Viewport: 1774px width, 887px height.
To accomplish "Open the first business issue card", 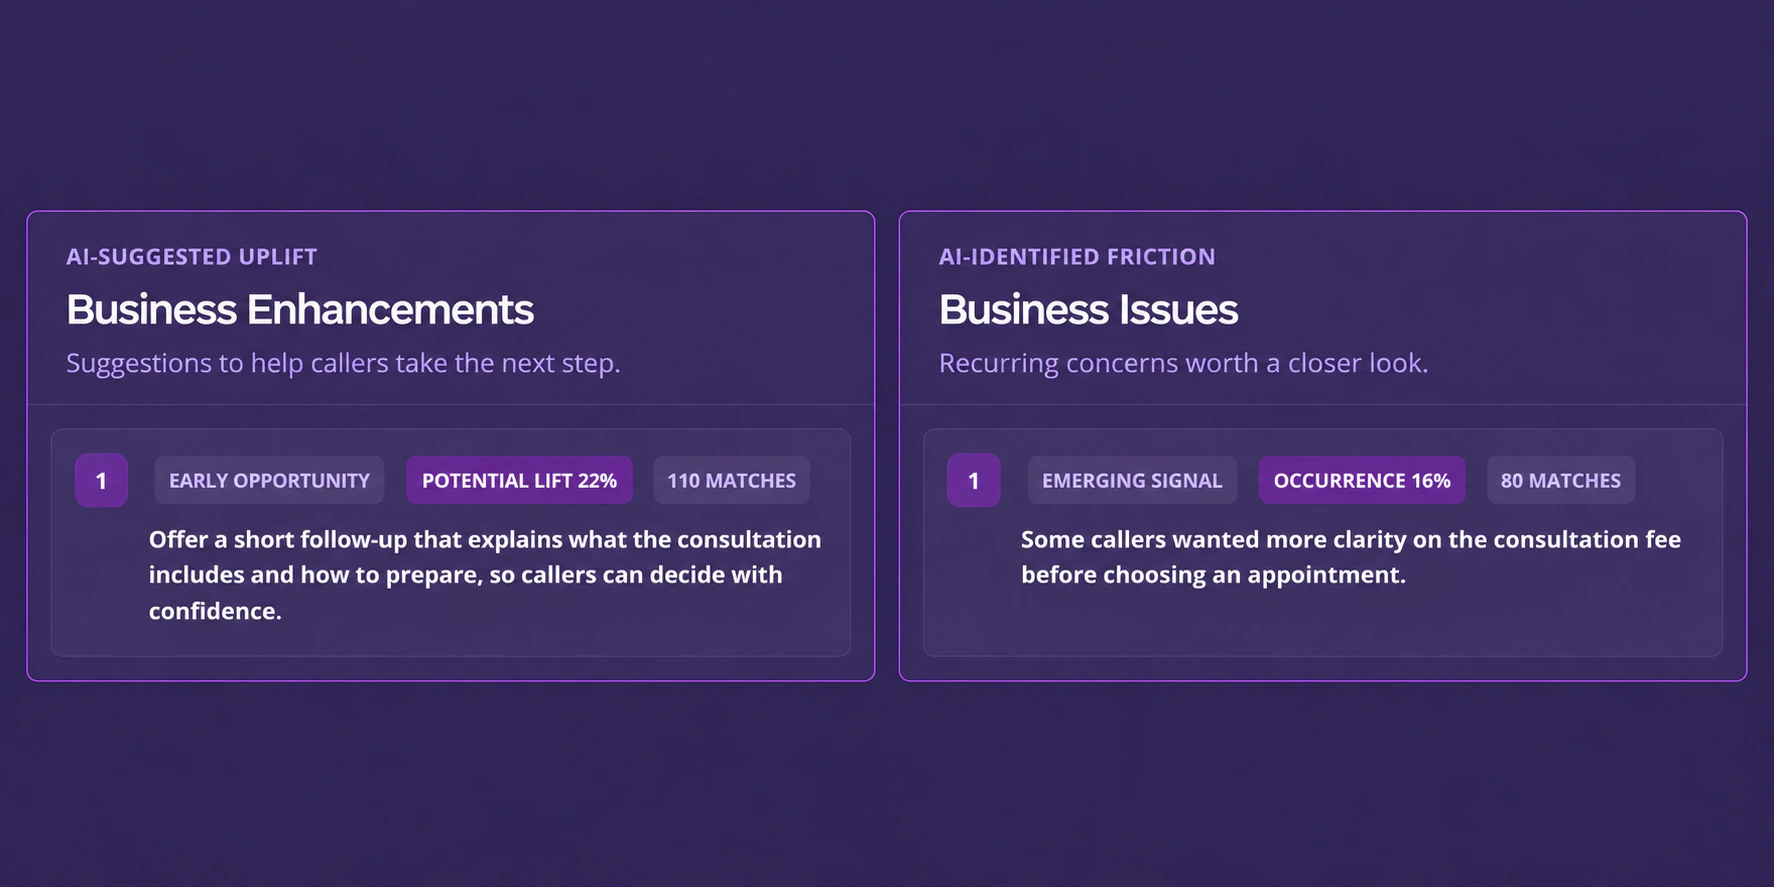I will [x=1323, y=543].
